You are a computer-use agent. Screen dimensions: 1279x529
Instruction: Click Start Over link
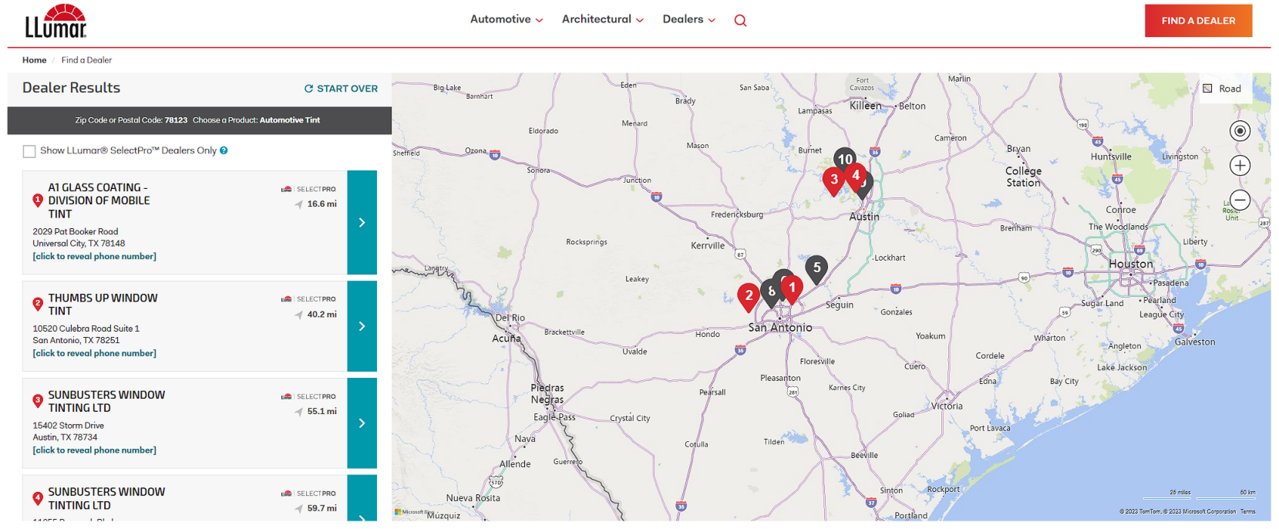click(x=341, y=89)
